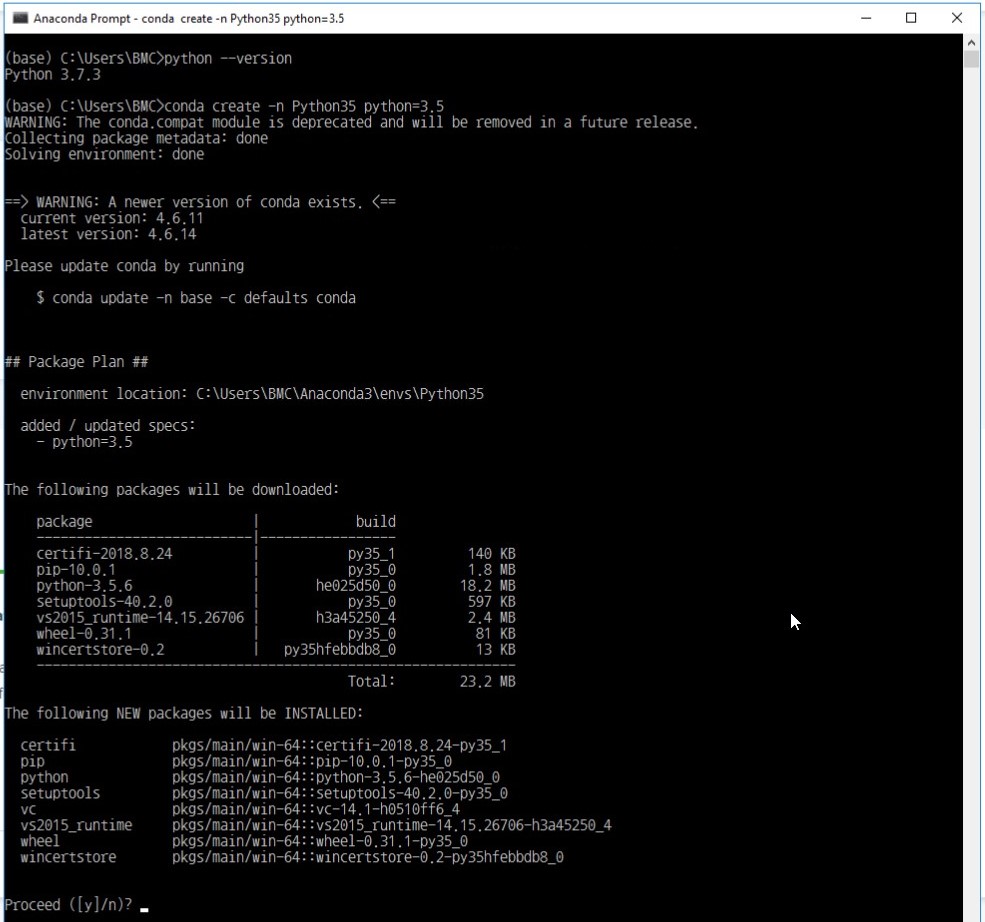
Task: Click the Anaconda Prompt title bar icon
Action: (x=20, y=18)
